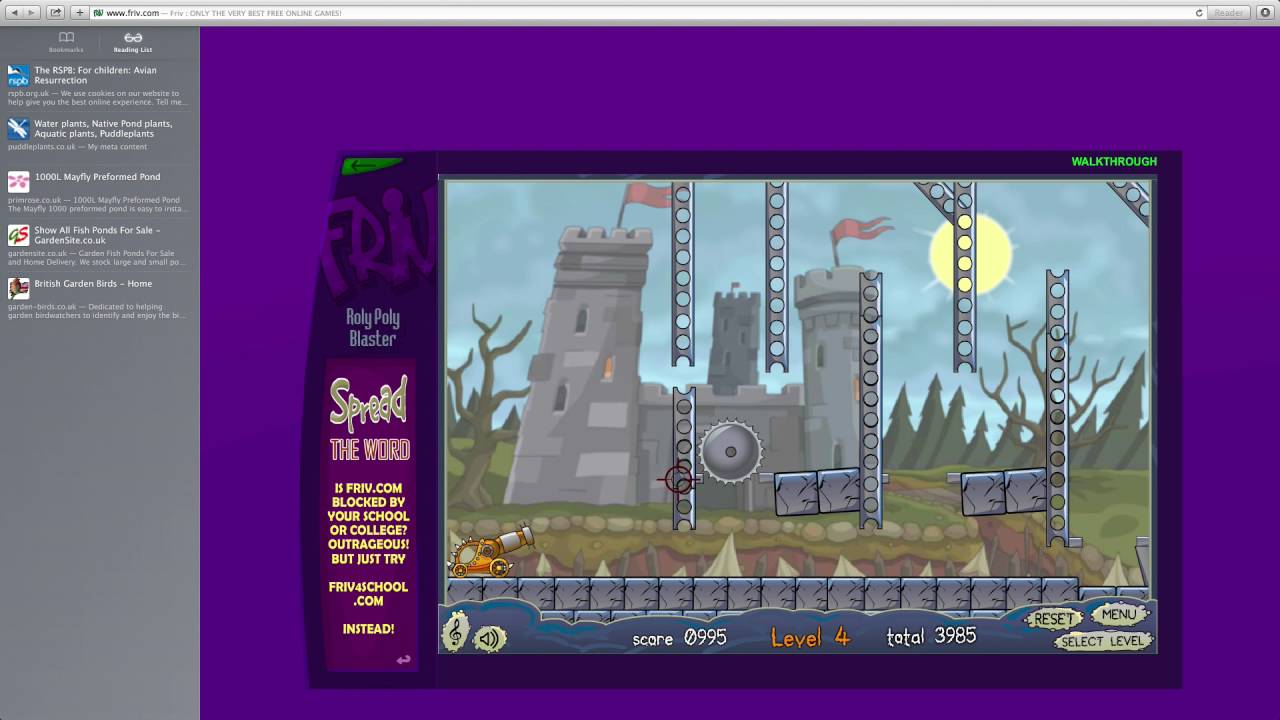Open the WALKTHROUGH link
The height and width of the screenshot is (720, 1280).
tap(1114, 161)
